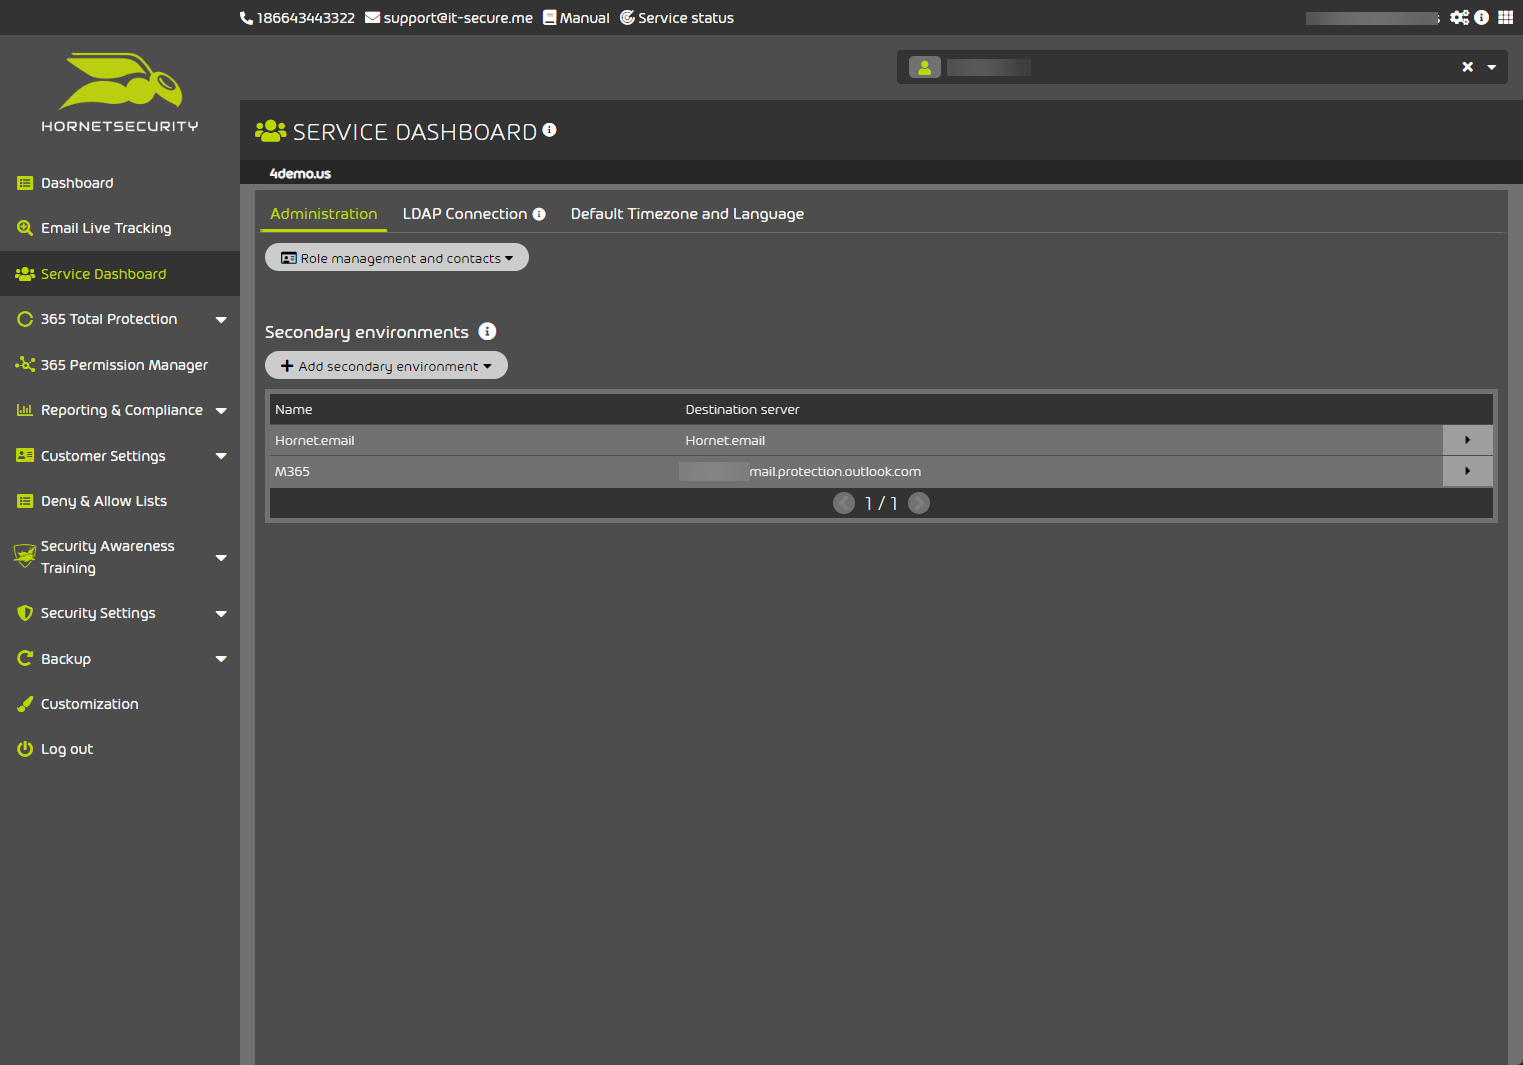Open Add secondary environment dropdown

pos(386,366)
